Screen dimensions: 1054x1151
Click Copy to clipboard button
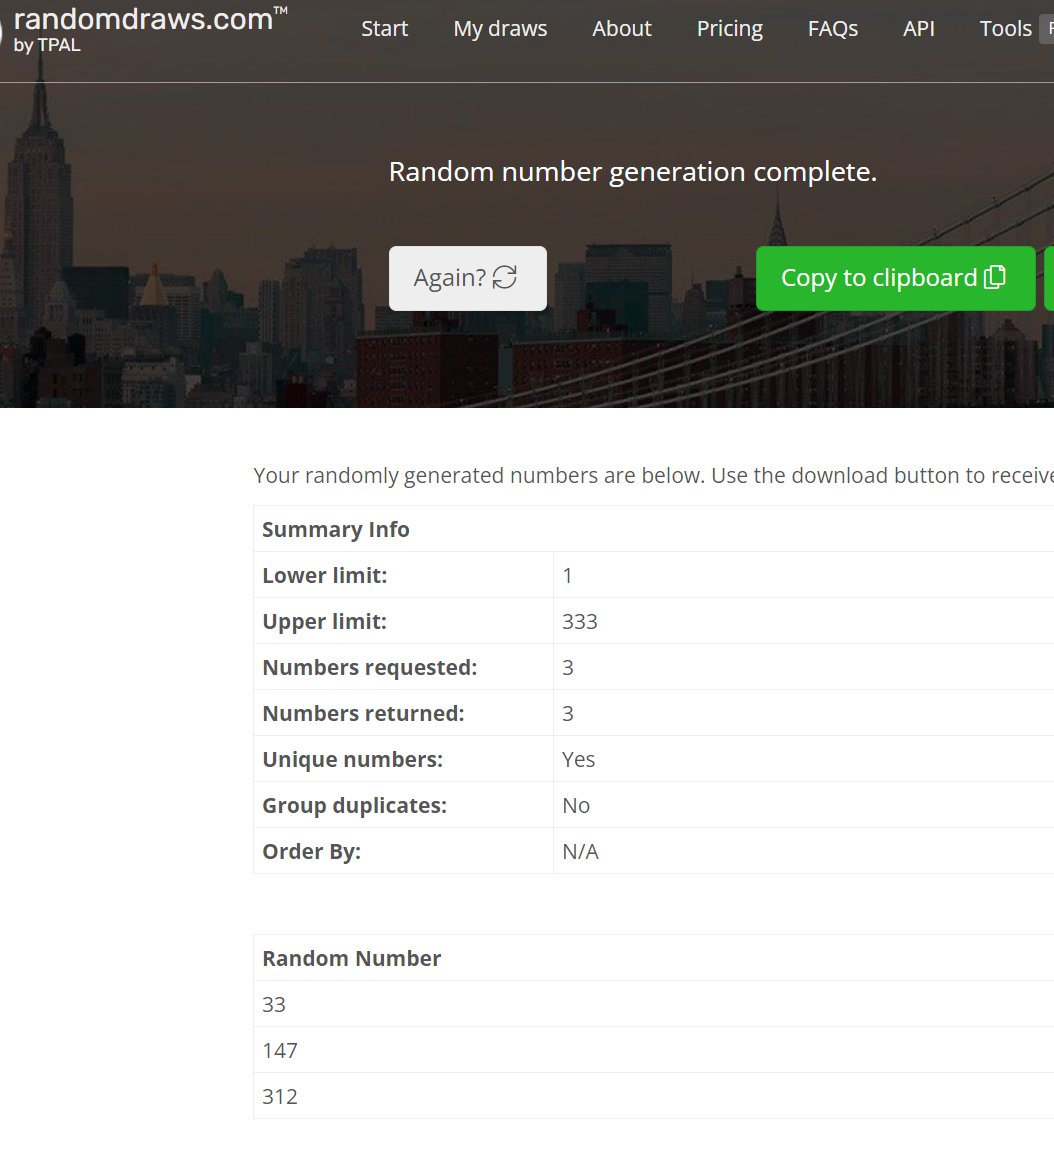[895, 278]
